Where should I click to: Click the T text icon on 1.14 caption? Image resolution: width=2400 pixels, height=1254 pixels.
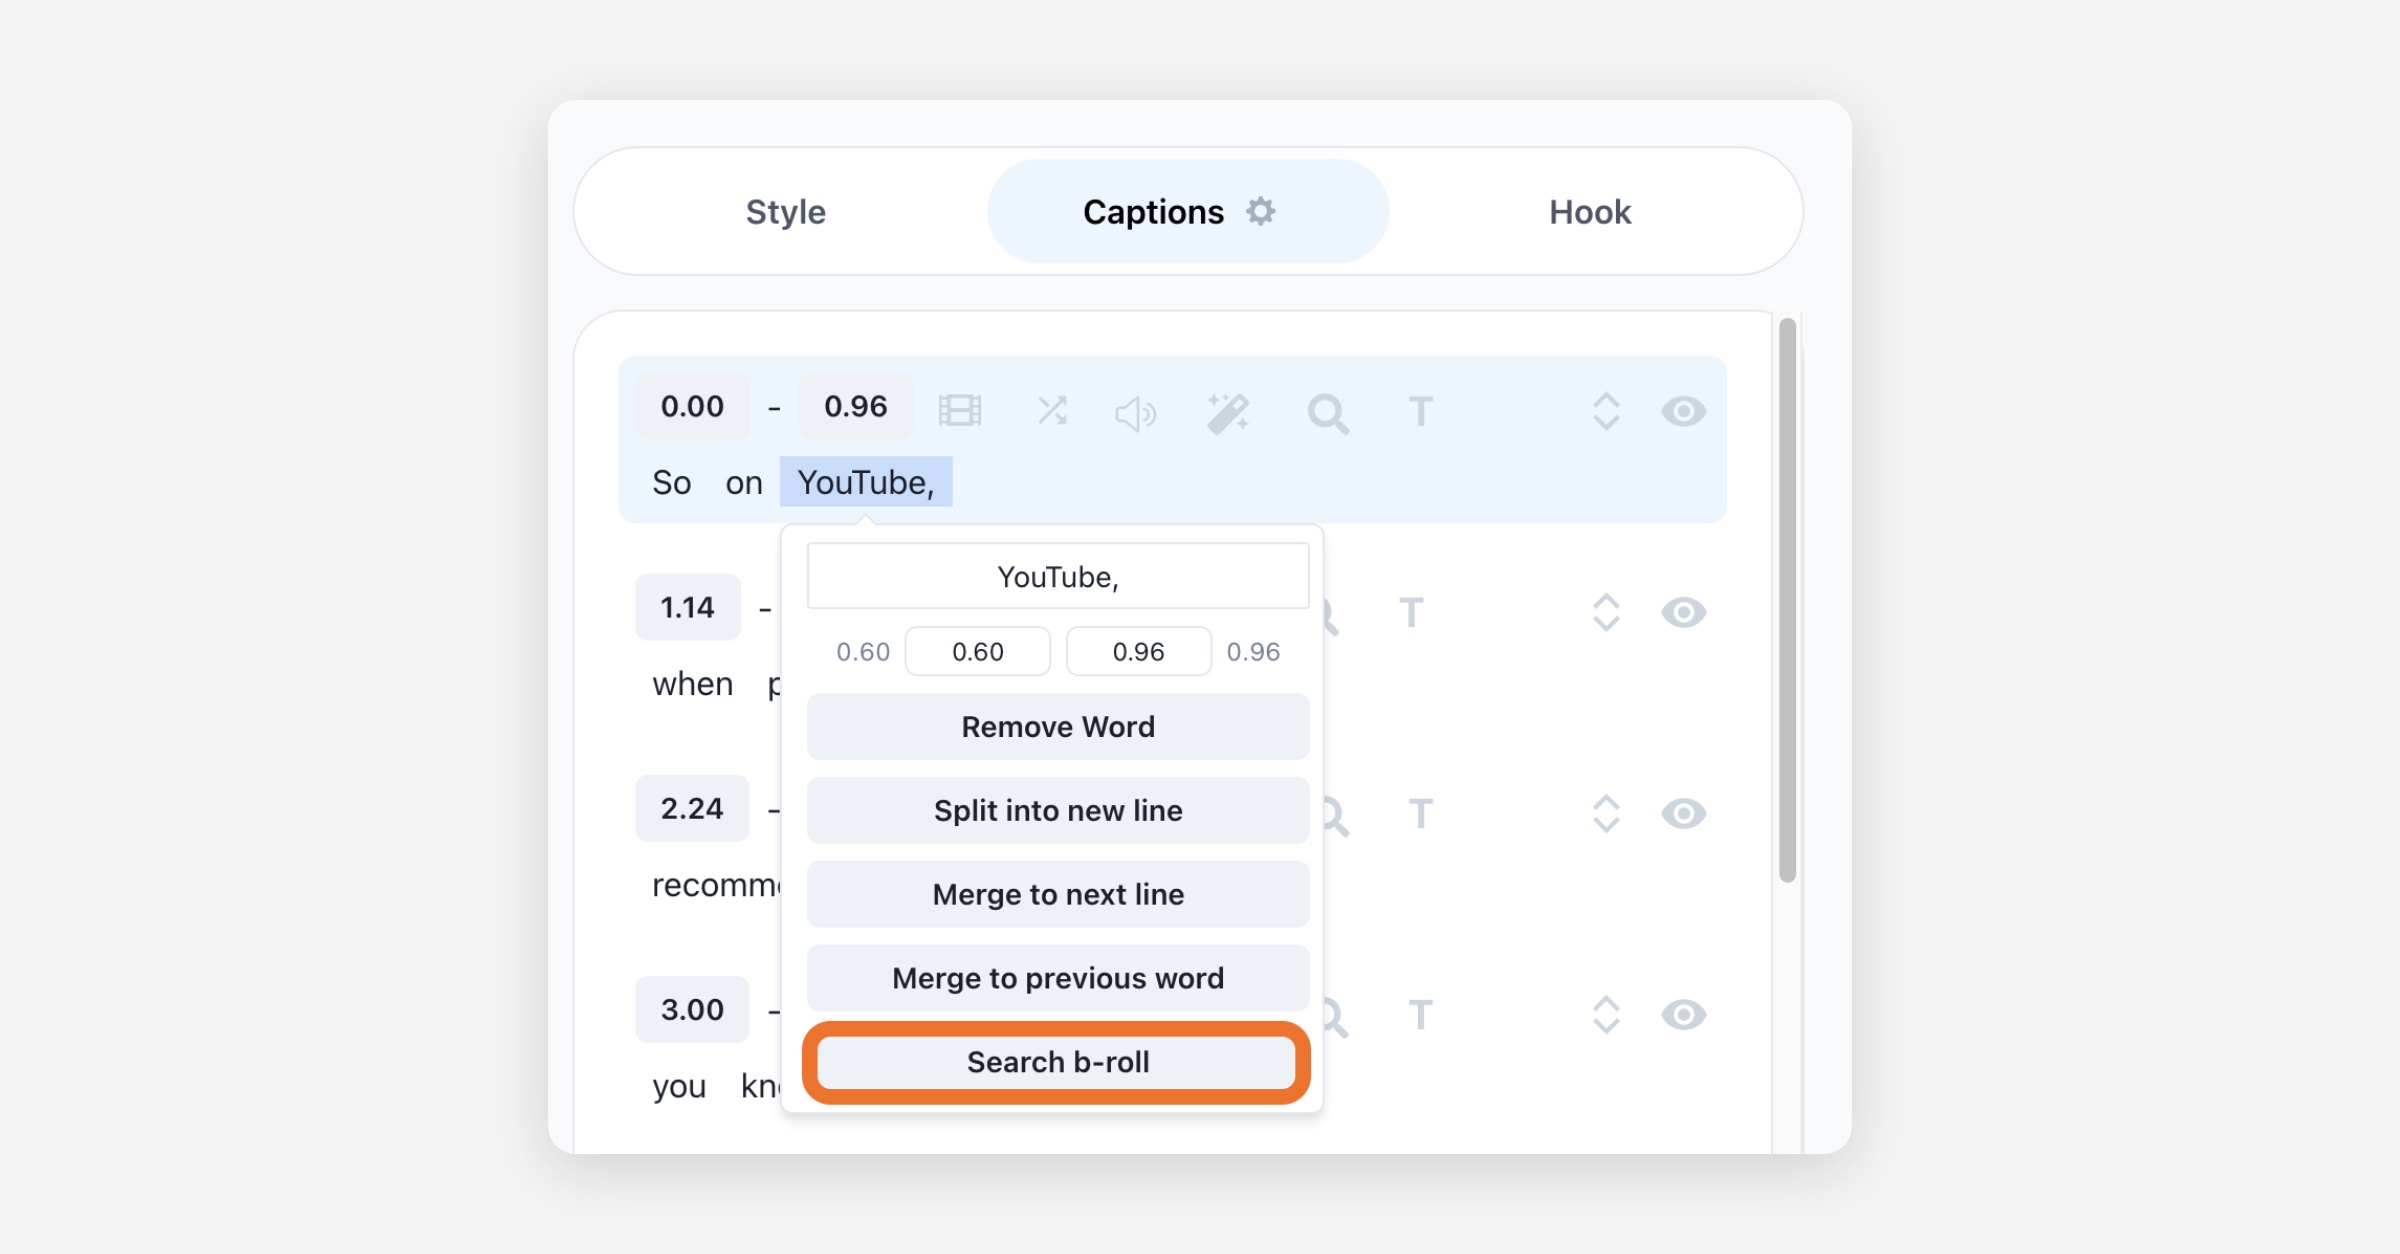[1411, 612]
